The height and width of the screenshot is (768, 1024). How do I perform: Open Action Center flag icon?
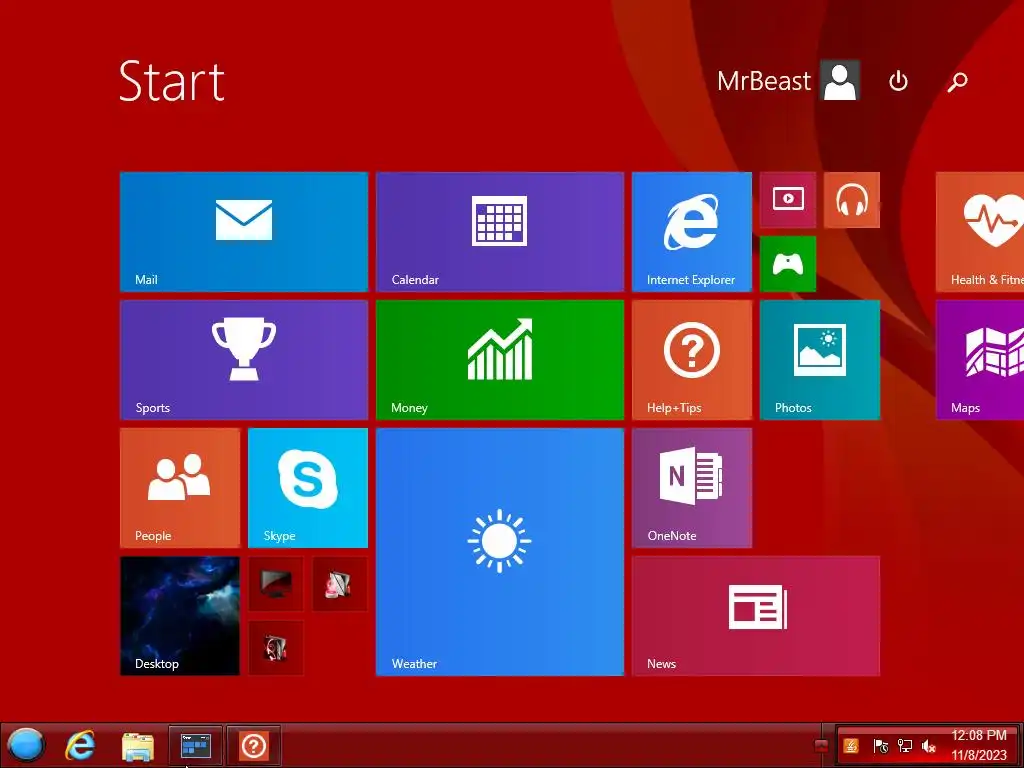coord(880,746)
